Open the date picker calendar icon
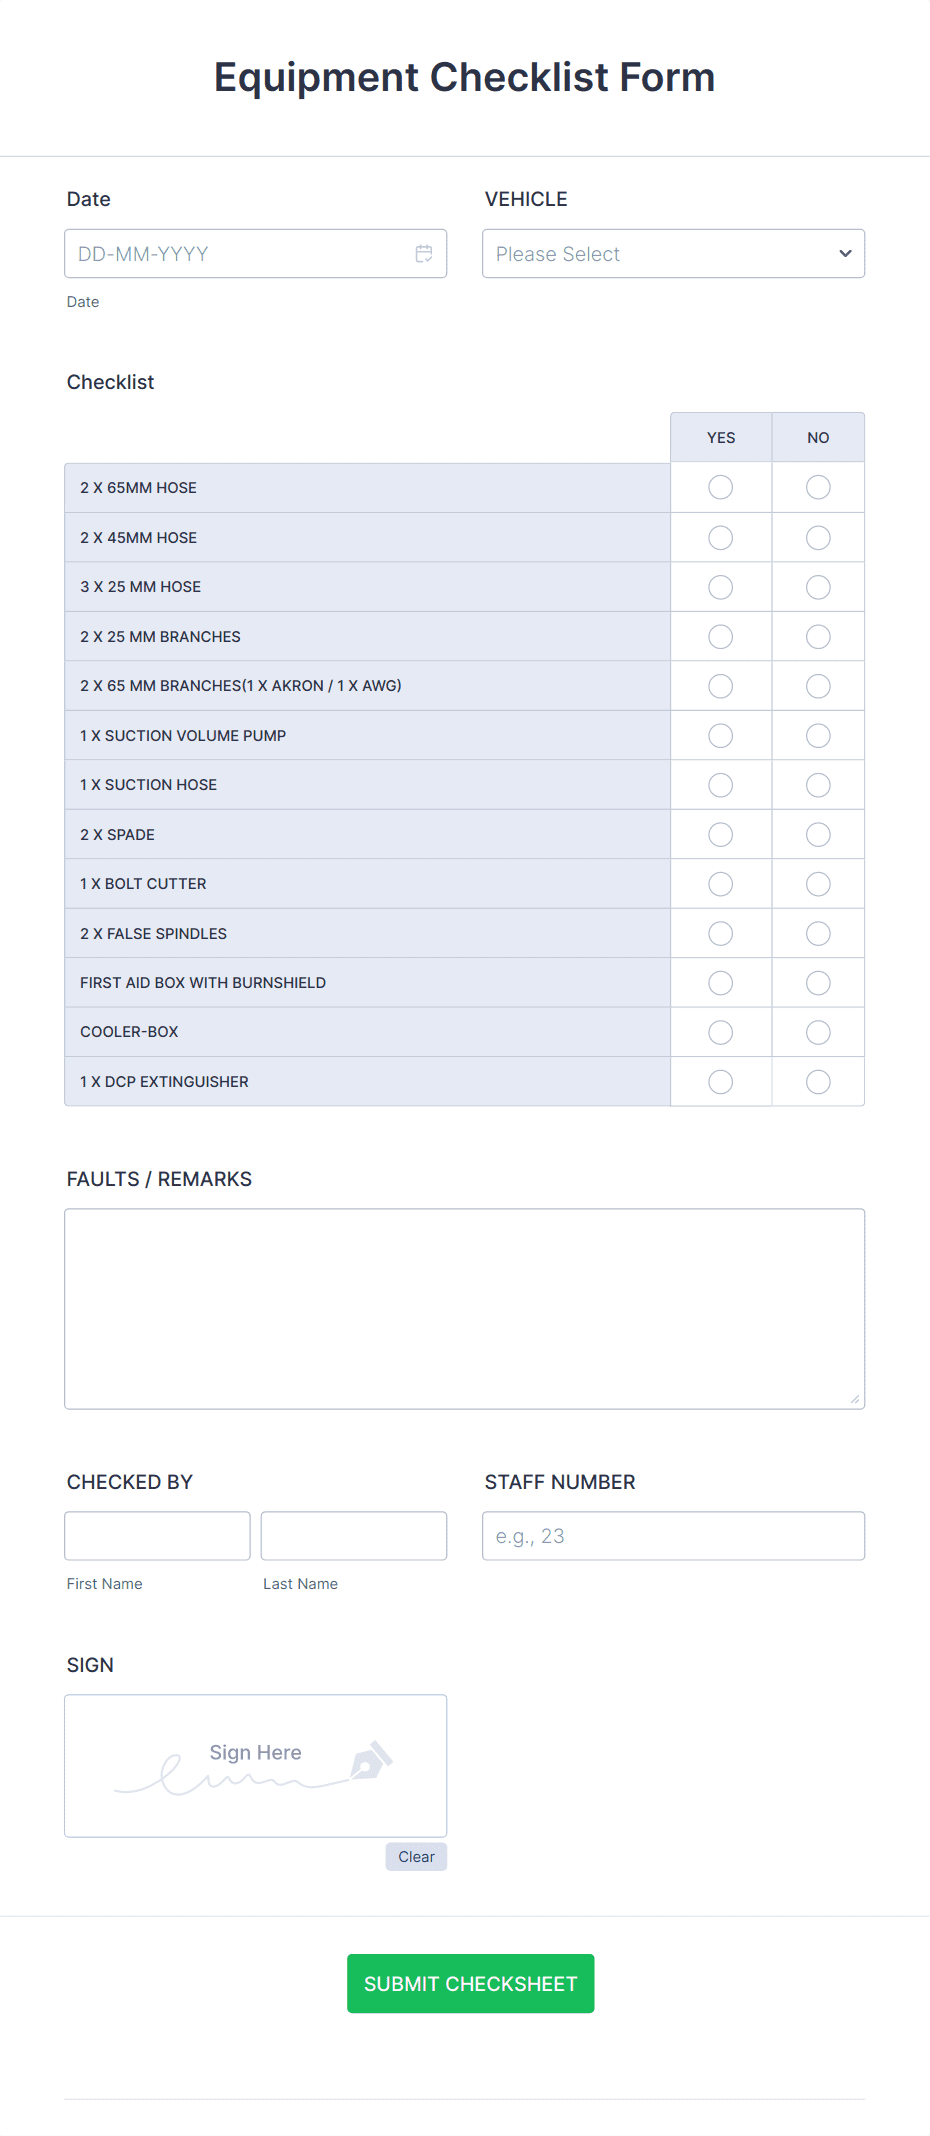The width and height of the screenshot is (930, 2136). point(424,254)
